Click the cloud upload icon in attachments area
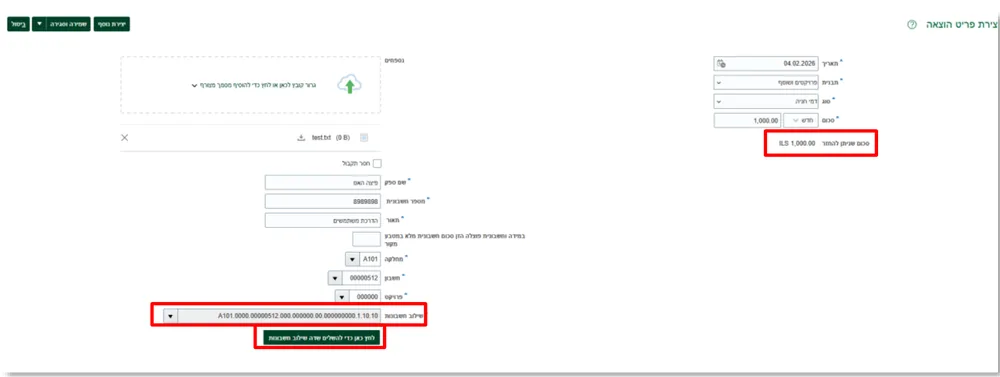This screenshot has height=377, width=1000. 349,84
